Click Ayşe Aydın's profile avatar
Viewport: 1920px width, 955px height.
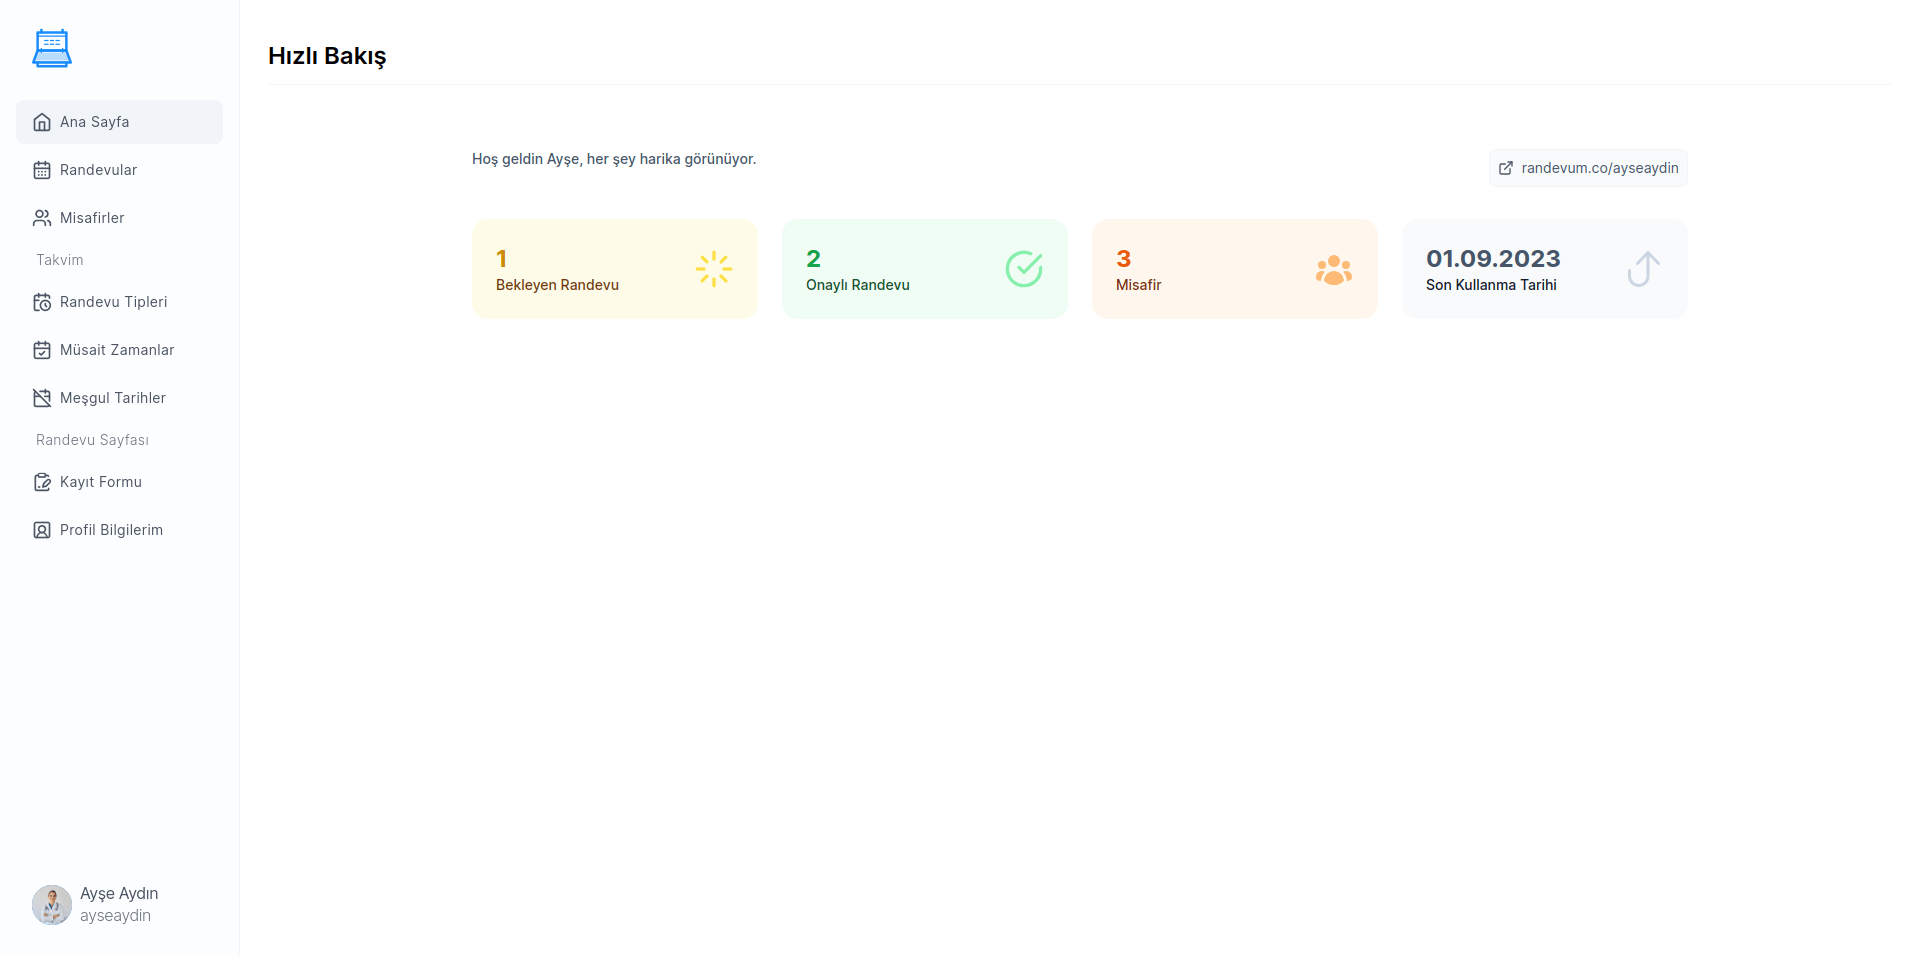tap(51, 904)
